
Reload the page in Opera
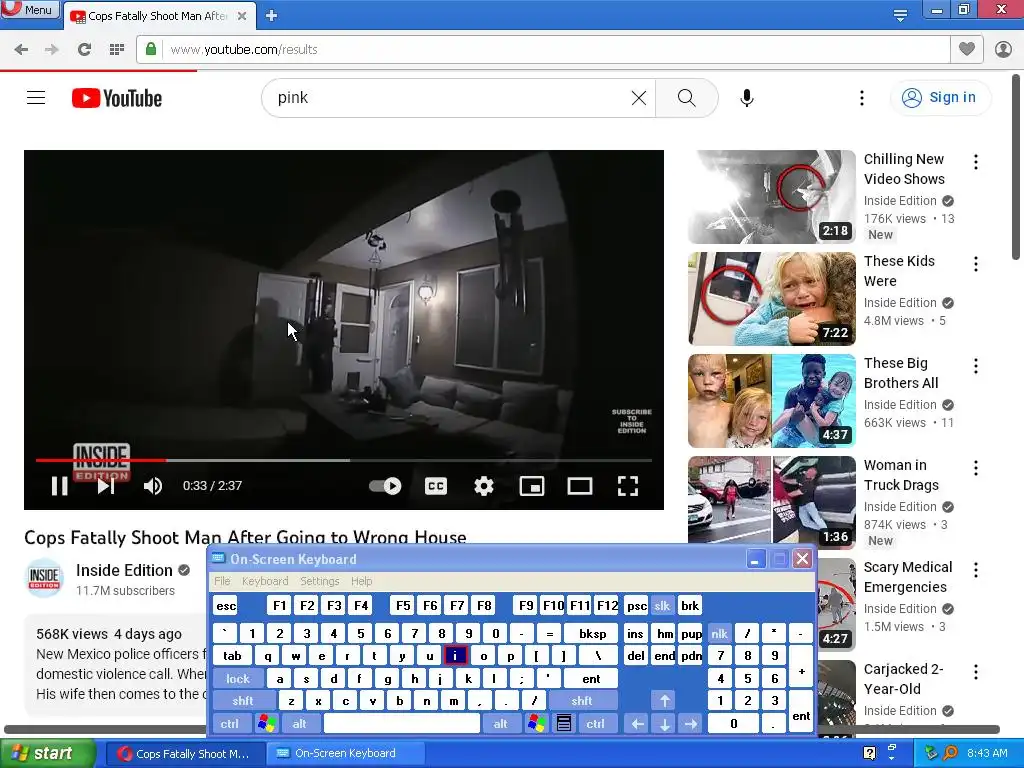[x=84, y=50]
